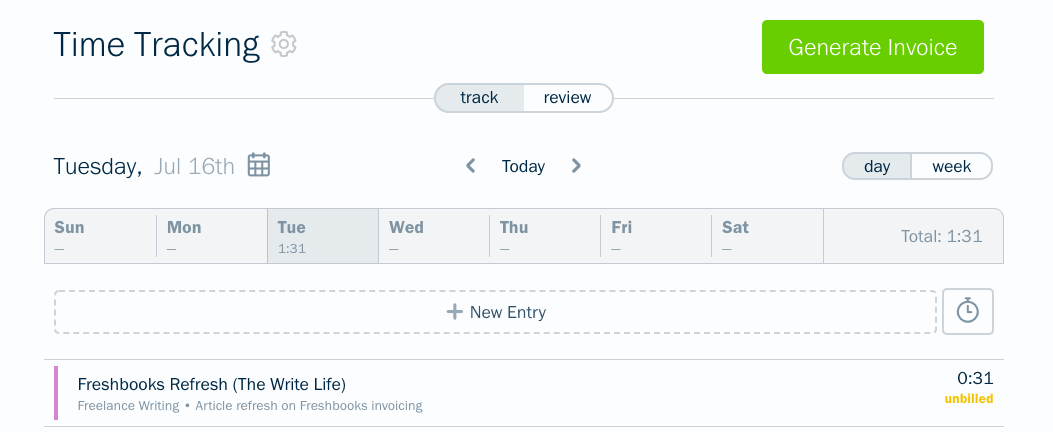Click the pink project color bar
This screenshot has width=1053, height=432.
pyautogui.click(x=56, y=393)
